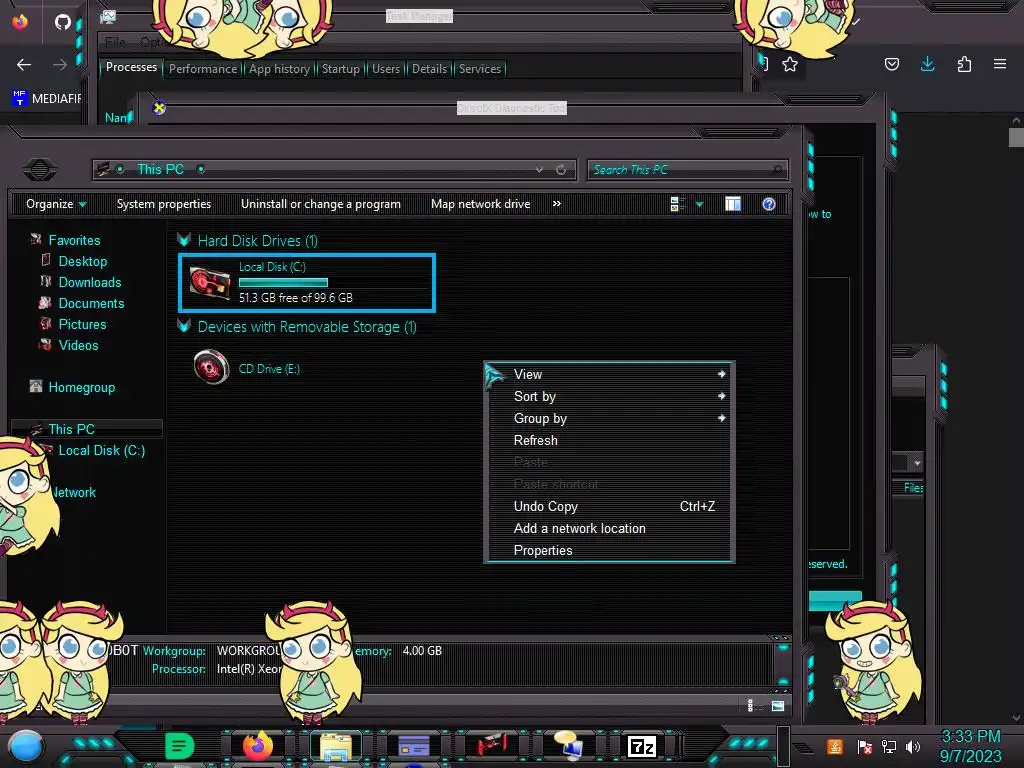Open the blue card window taskbar icon
This screenshot has width=1024, height=768.
414,746
